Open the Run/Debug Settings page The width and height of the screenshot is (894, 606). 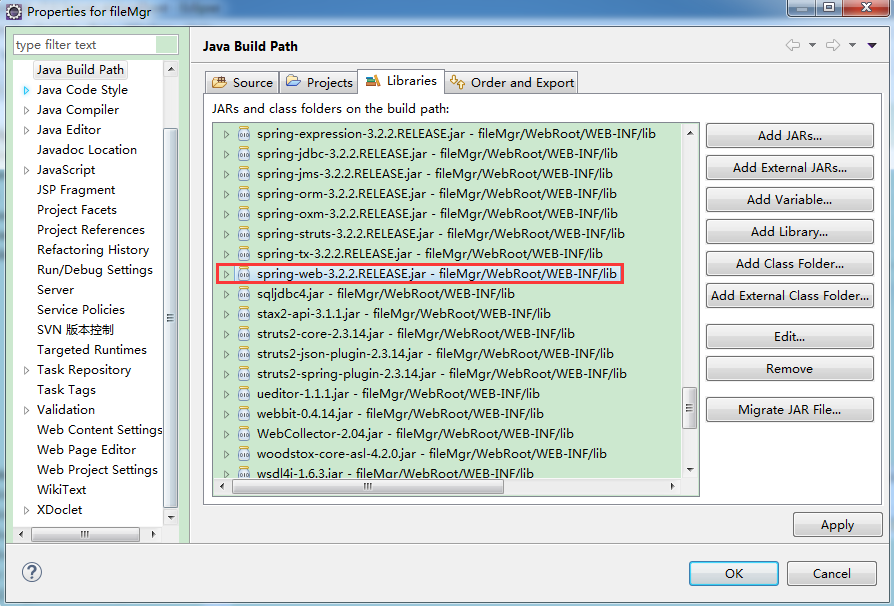(x=95, y=270)
